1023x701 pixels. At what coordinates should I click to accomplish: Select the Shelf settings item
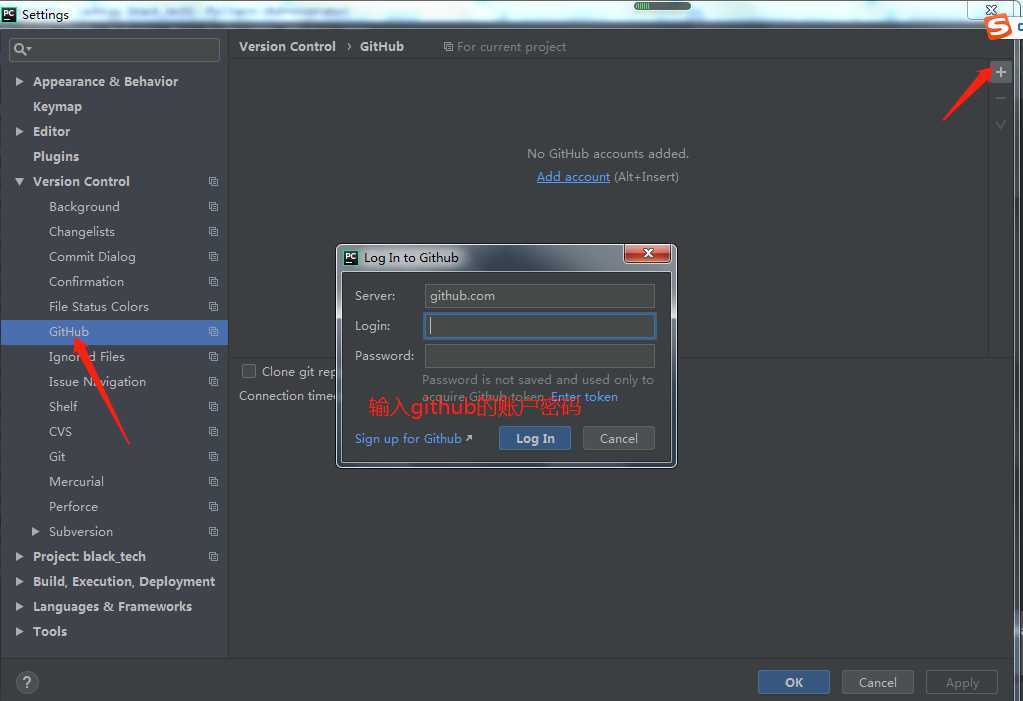tap(63, 407)
